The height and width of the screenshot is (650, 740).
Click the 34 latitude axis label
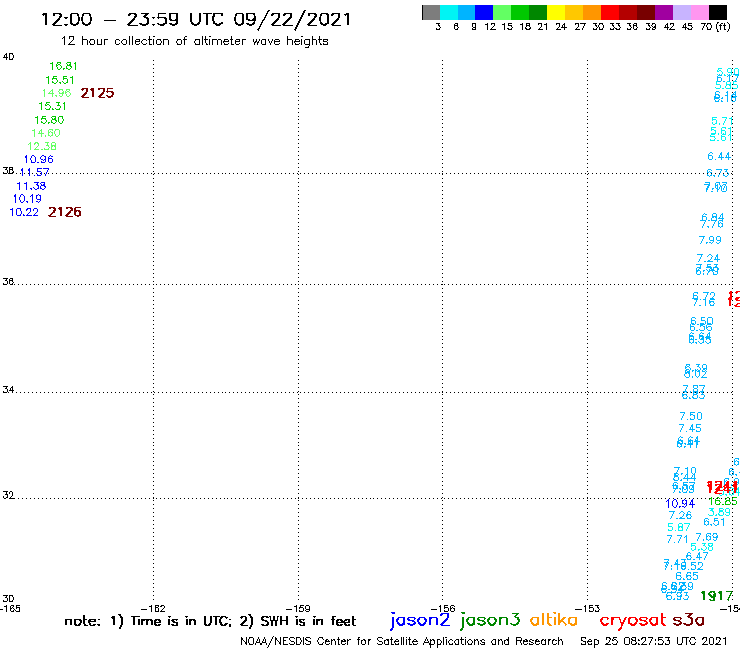(8, 390)
